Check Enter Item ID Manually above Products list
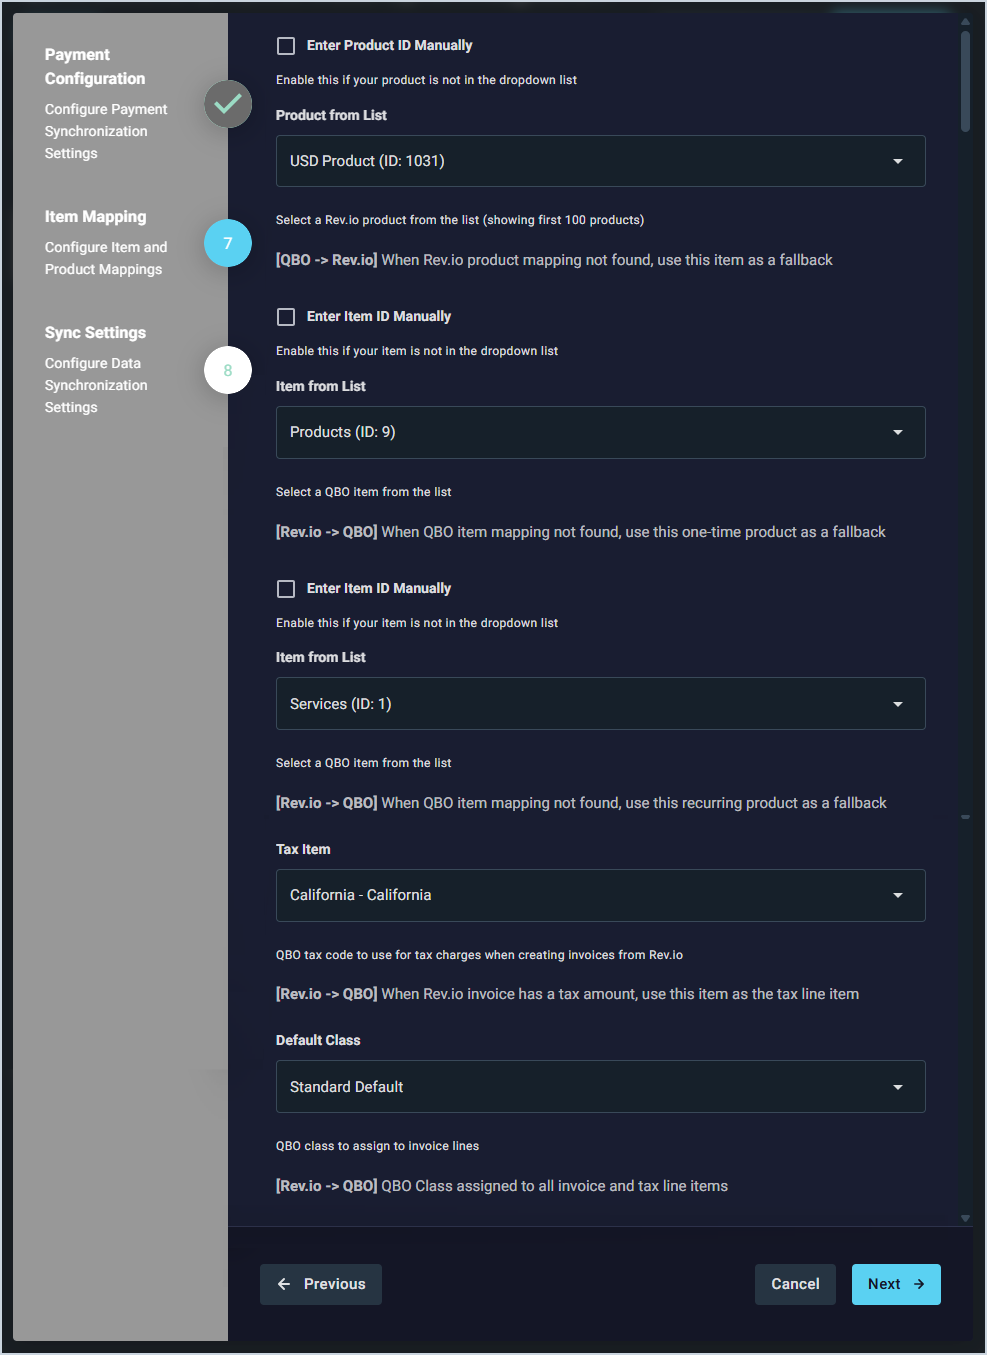 286,317
